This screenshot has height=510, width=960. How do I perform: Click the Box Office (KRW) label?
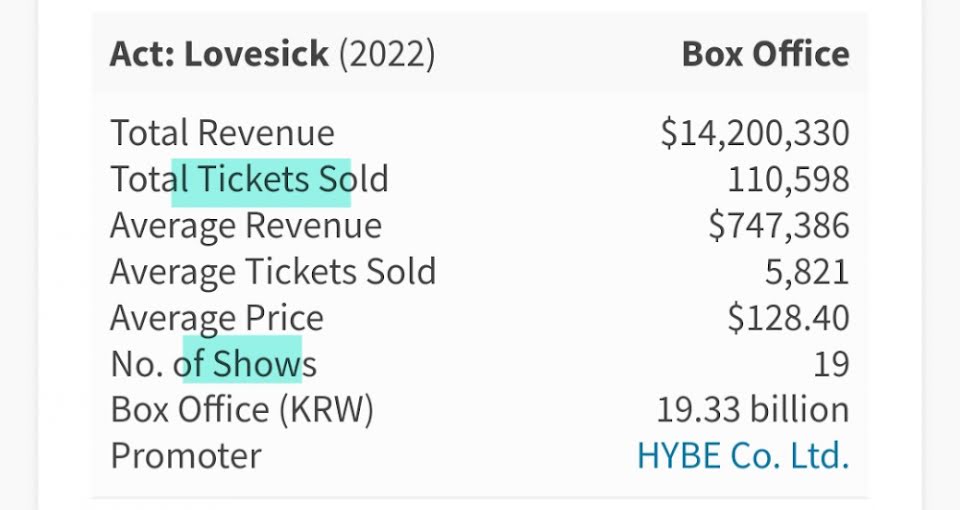point(241,410)
